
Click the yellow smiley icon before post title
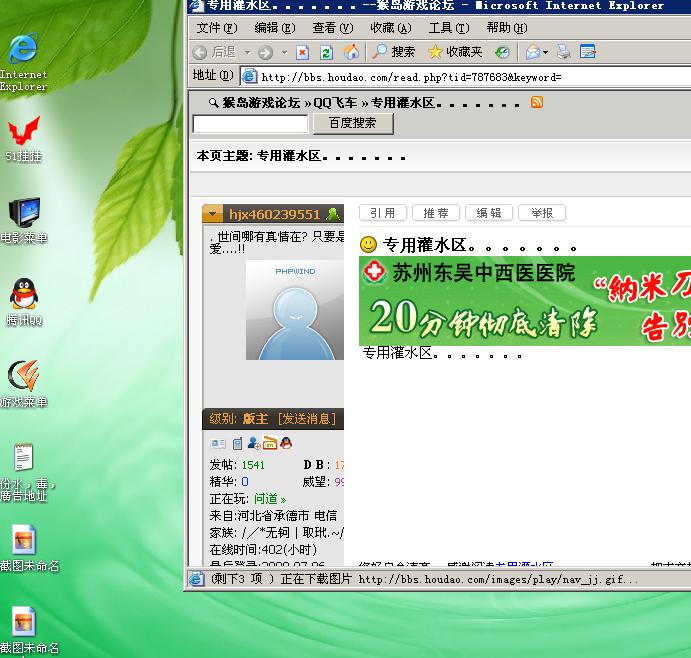coord(368,244)
